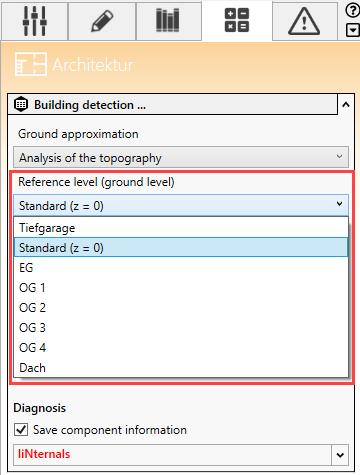360x475 pixels.
Task: Click the Architektur floor plan icon
Action: [x=31, y=64]
